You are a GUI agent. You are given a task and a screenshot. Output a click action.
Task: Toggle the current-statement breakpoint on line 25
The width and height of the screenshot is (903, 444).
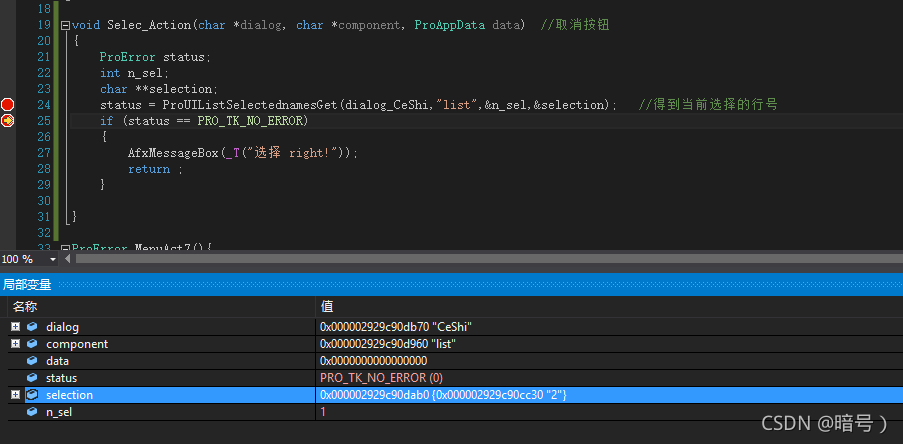tap(8, 120)
